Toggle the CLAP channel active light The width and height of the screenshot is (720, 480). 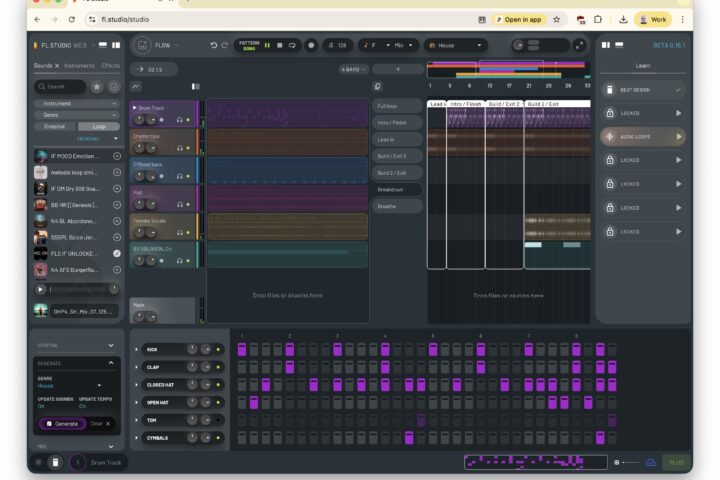pos(218,367)
